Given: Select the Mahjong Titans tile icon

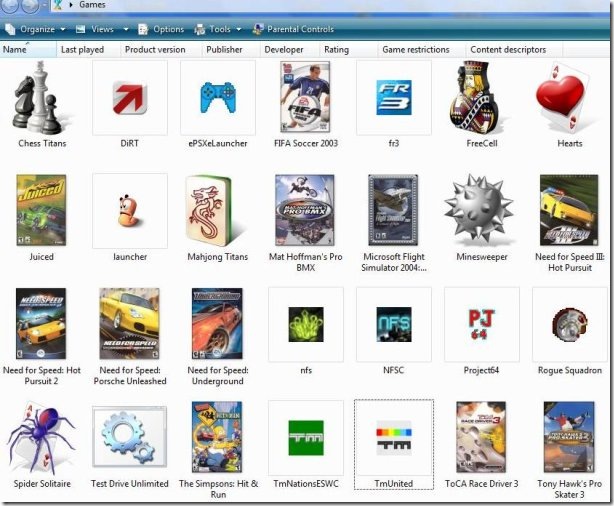Looking at the screenshot, I should 212,211.
